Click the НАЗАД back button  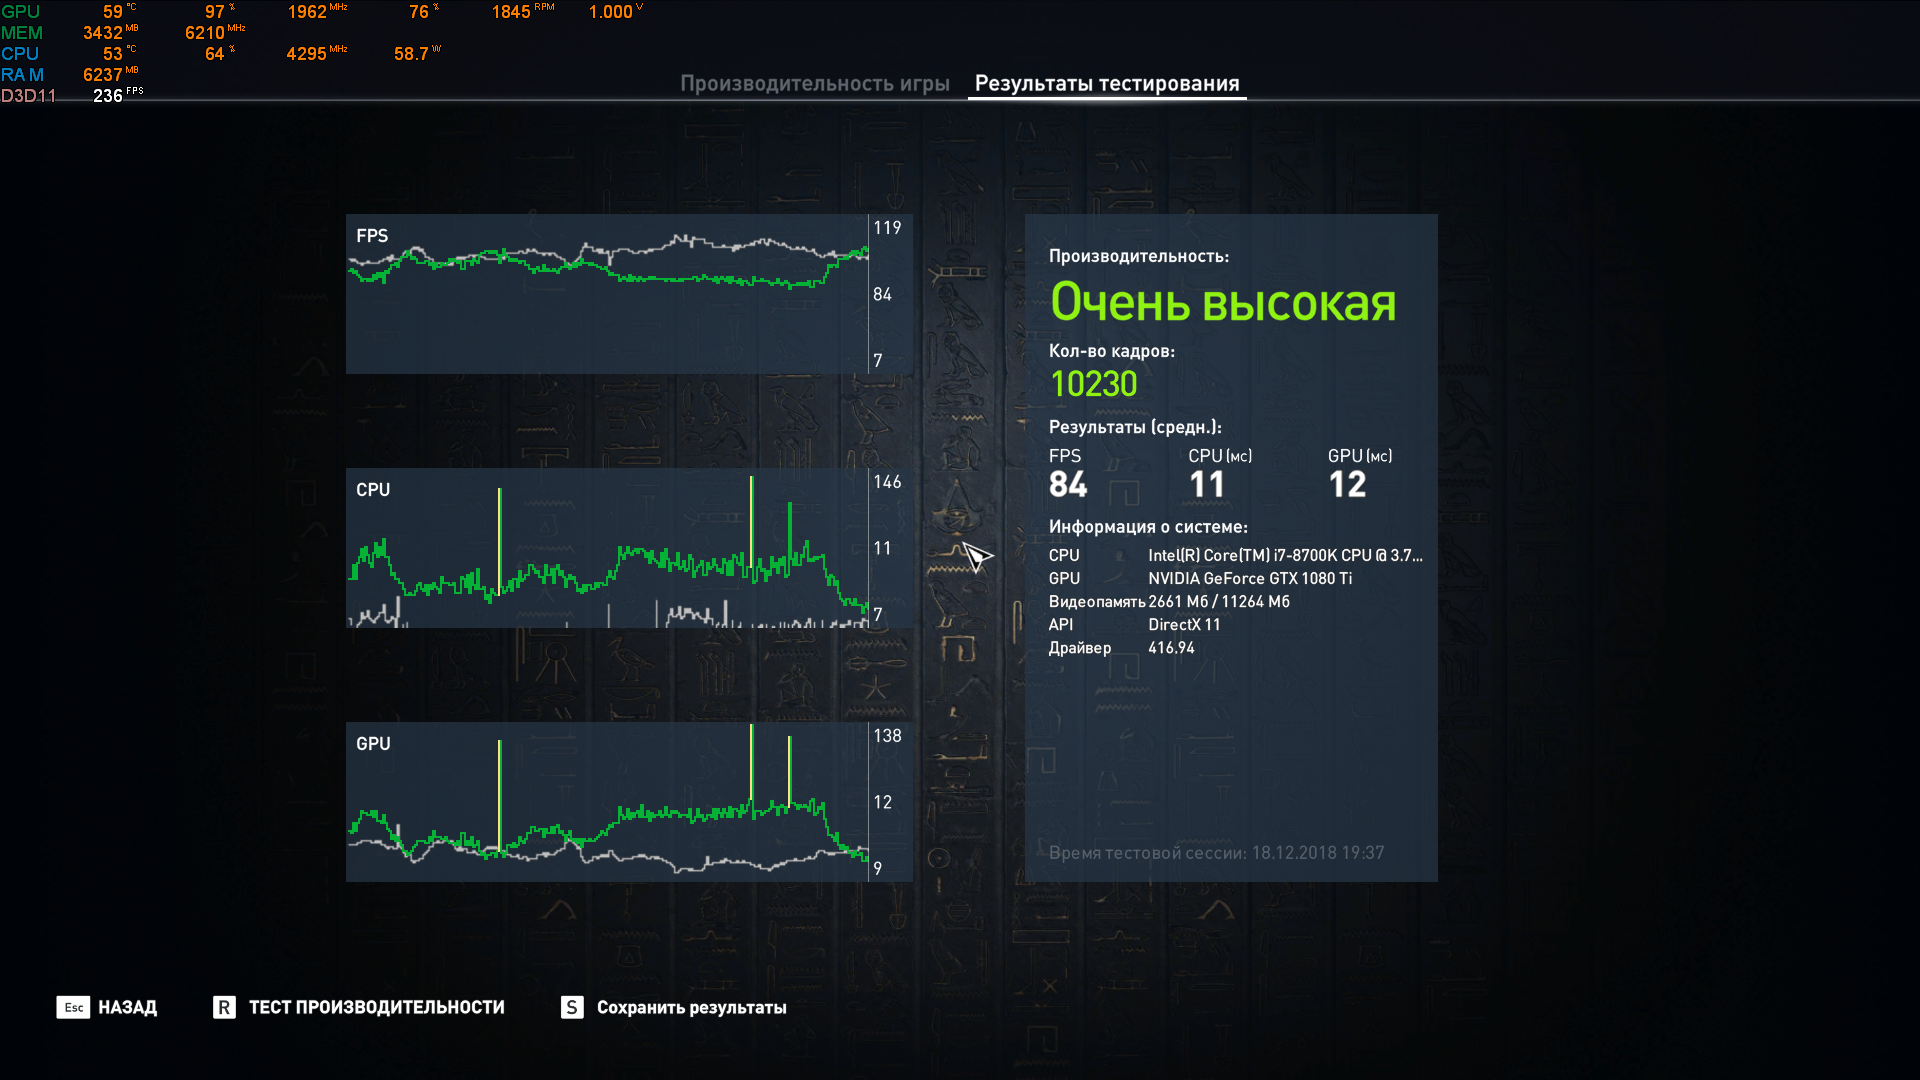107,1007
